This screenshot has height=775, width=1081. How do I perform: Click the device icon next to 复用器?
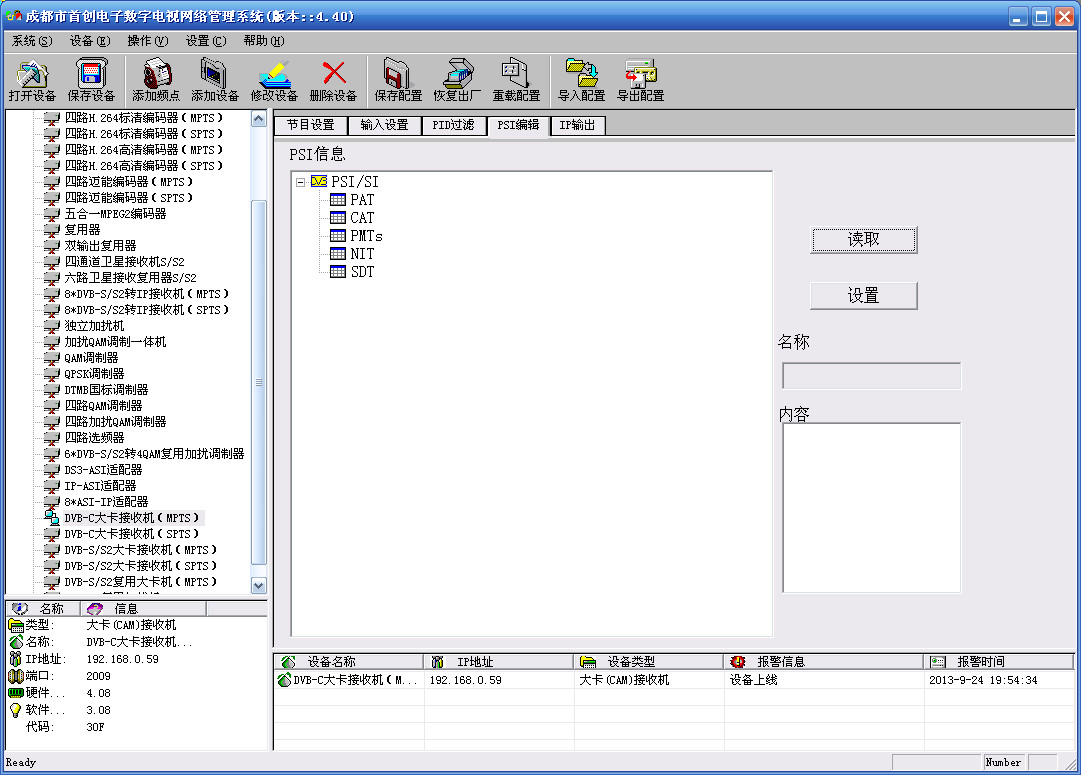52,230
